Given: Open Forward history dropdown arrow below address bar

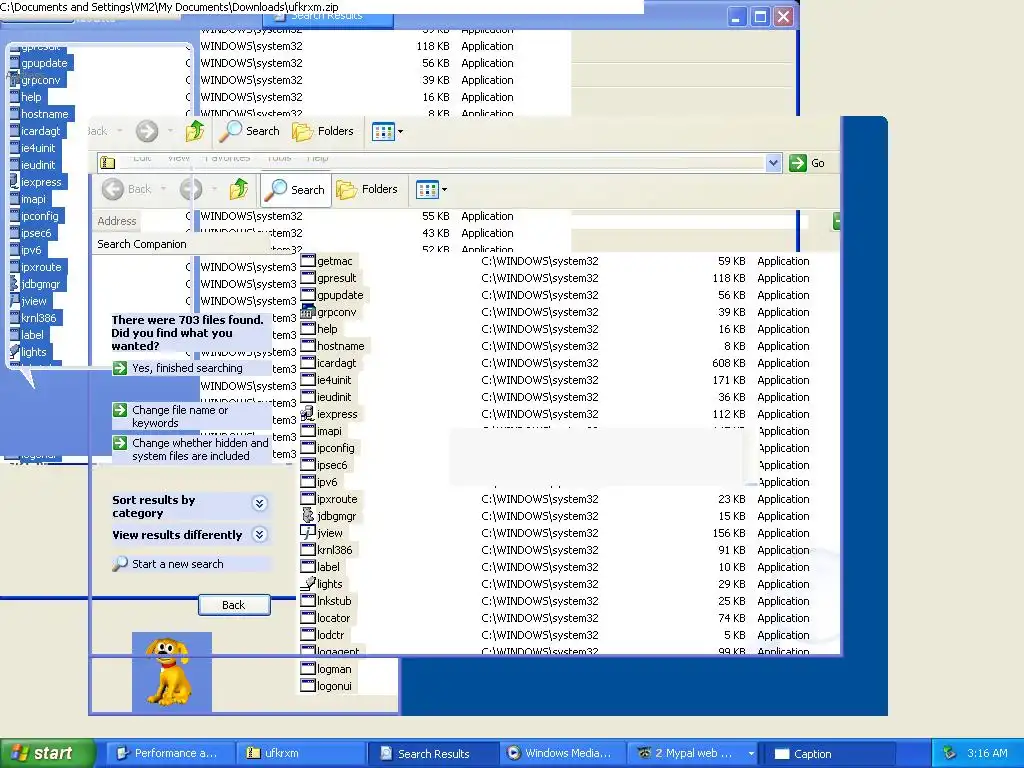Looking at the screenshot, I should coord(214,189).
